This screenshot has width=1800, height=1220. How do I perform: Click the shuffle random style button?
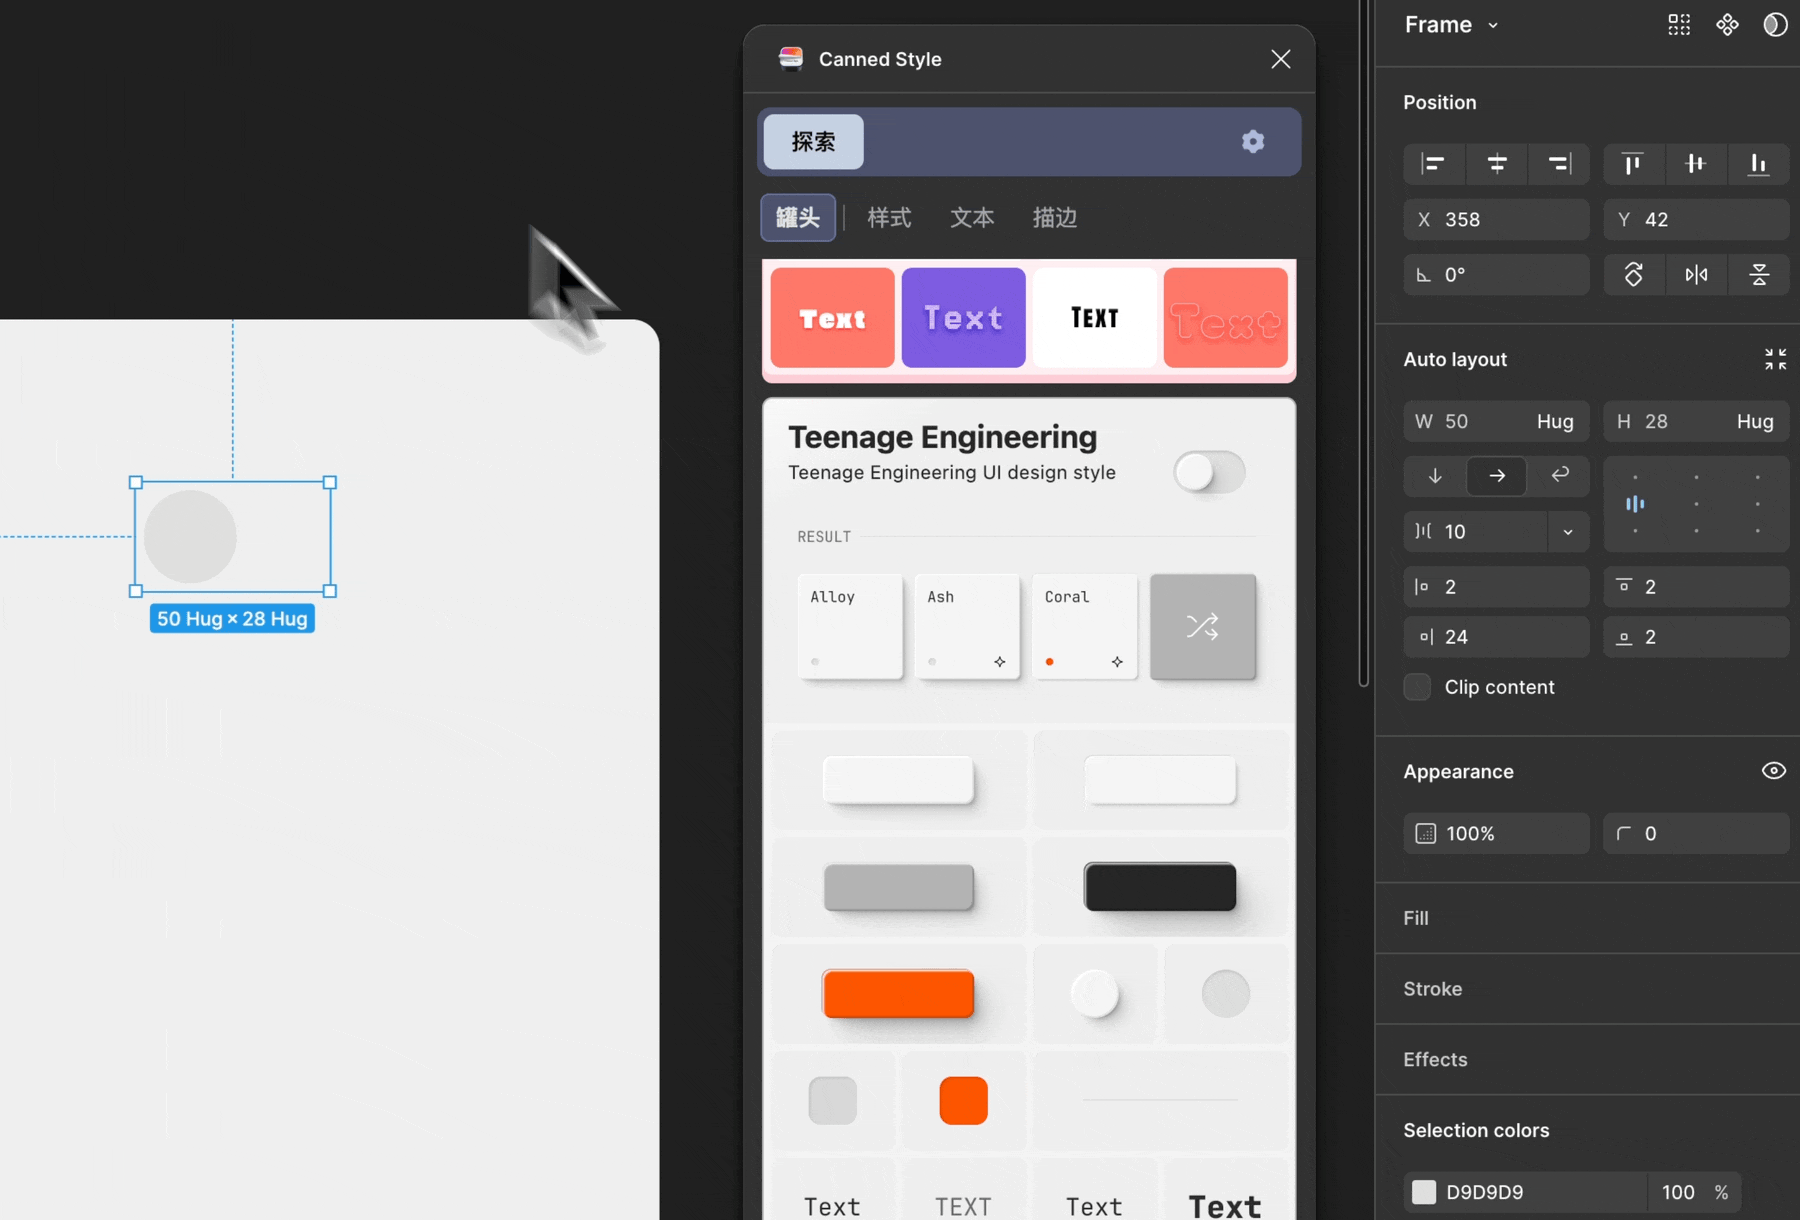point(1202,627)
